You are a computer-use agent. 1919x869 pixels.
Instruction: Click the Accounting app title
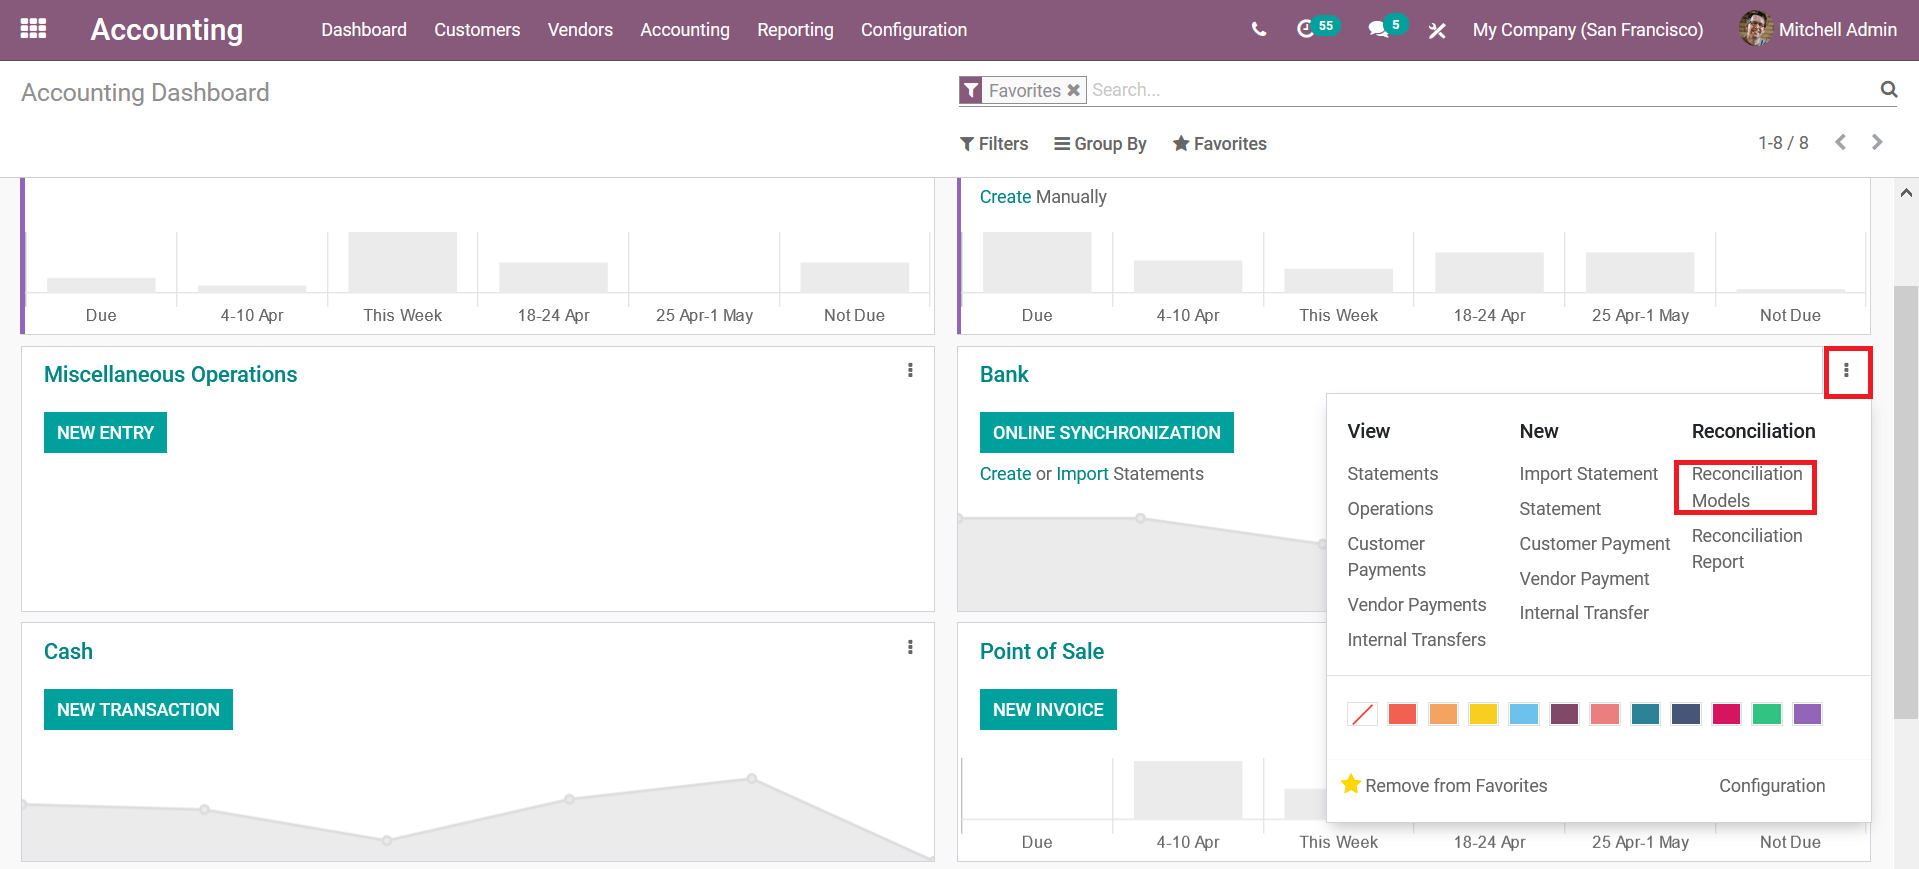167,30
